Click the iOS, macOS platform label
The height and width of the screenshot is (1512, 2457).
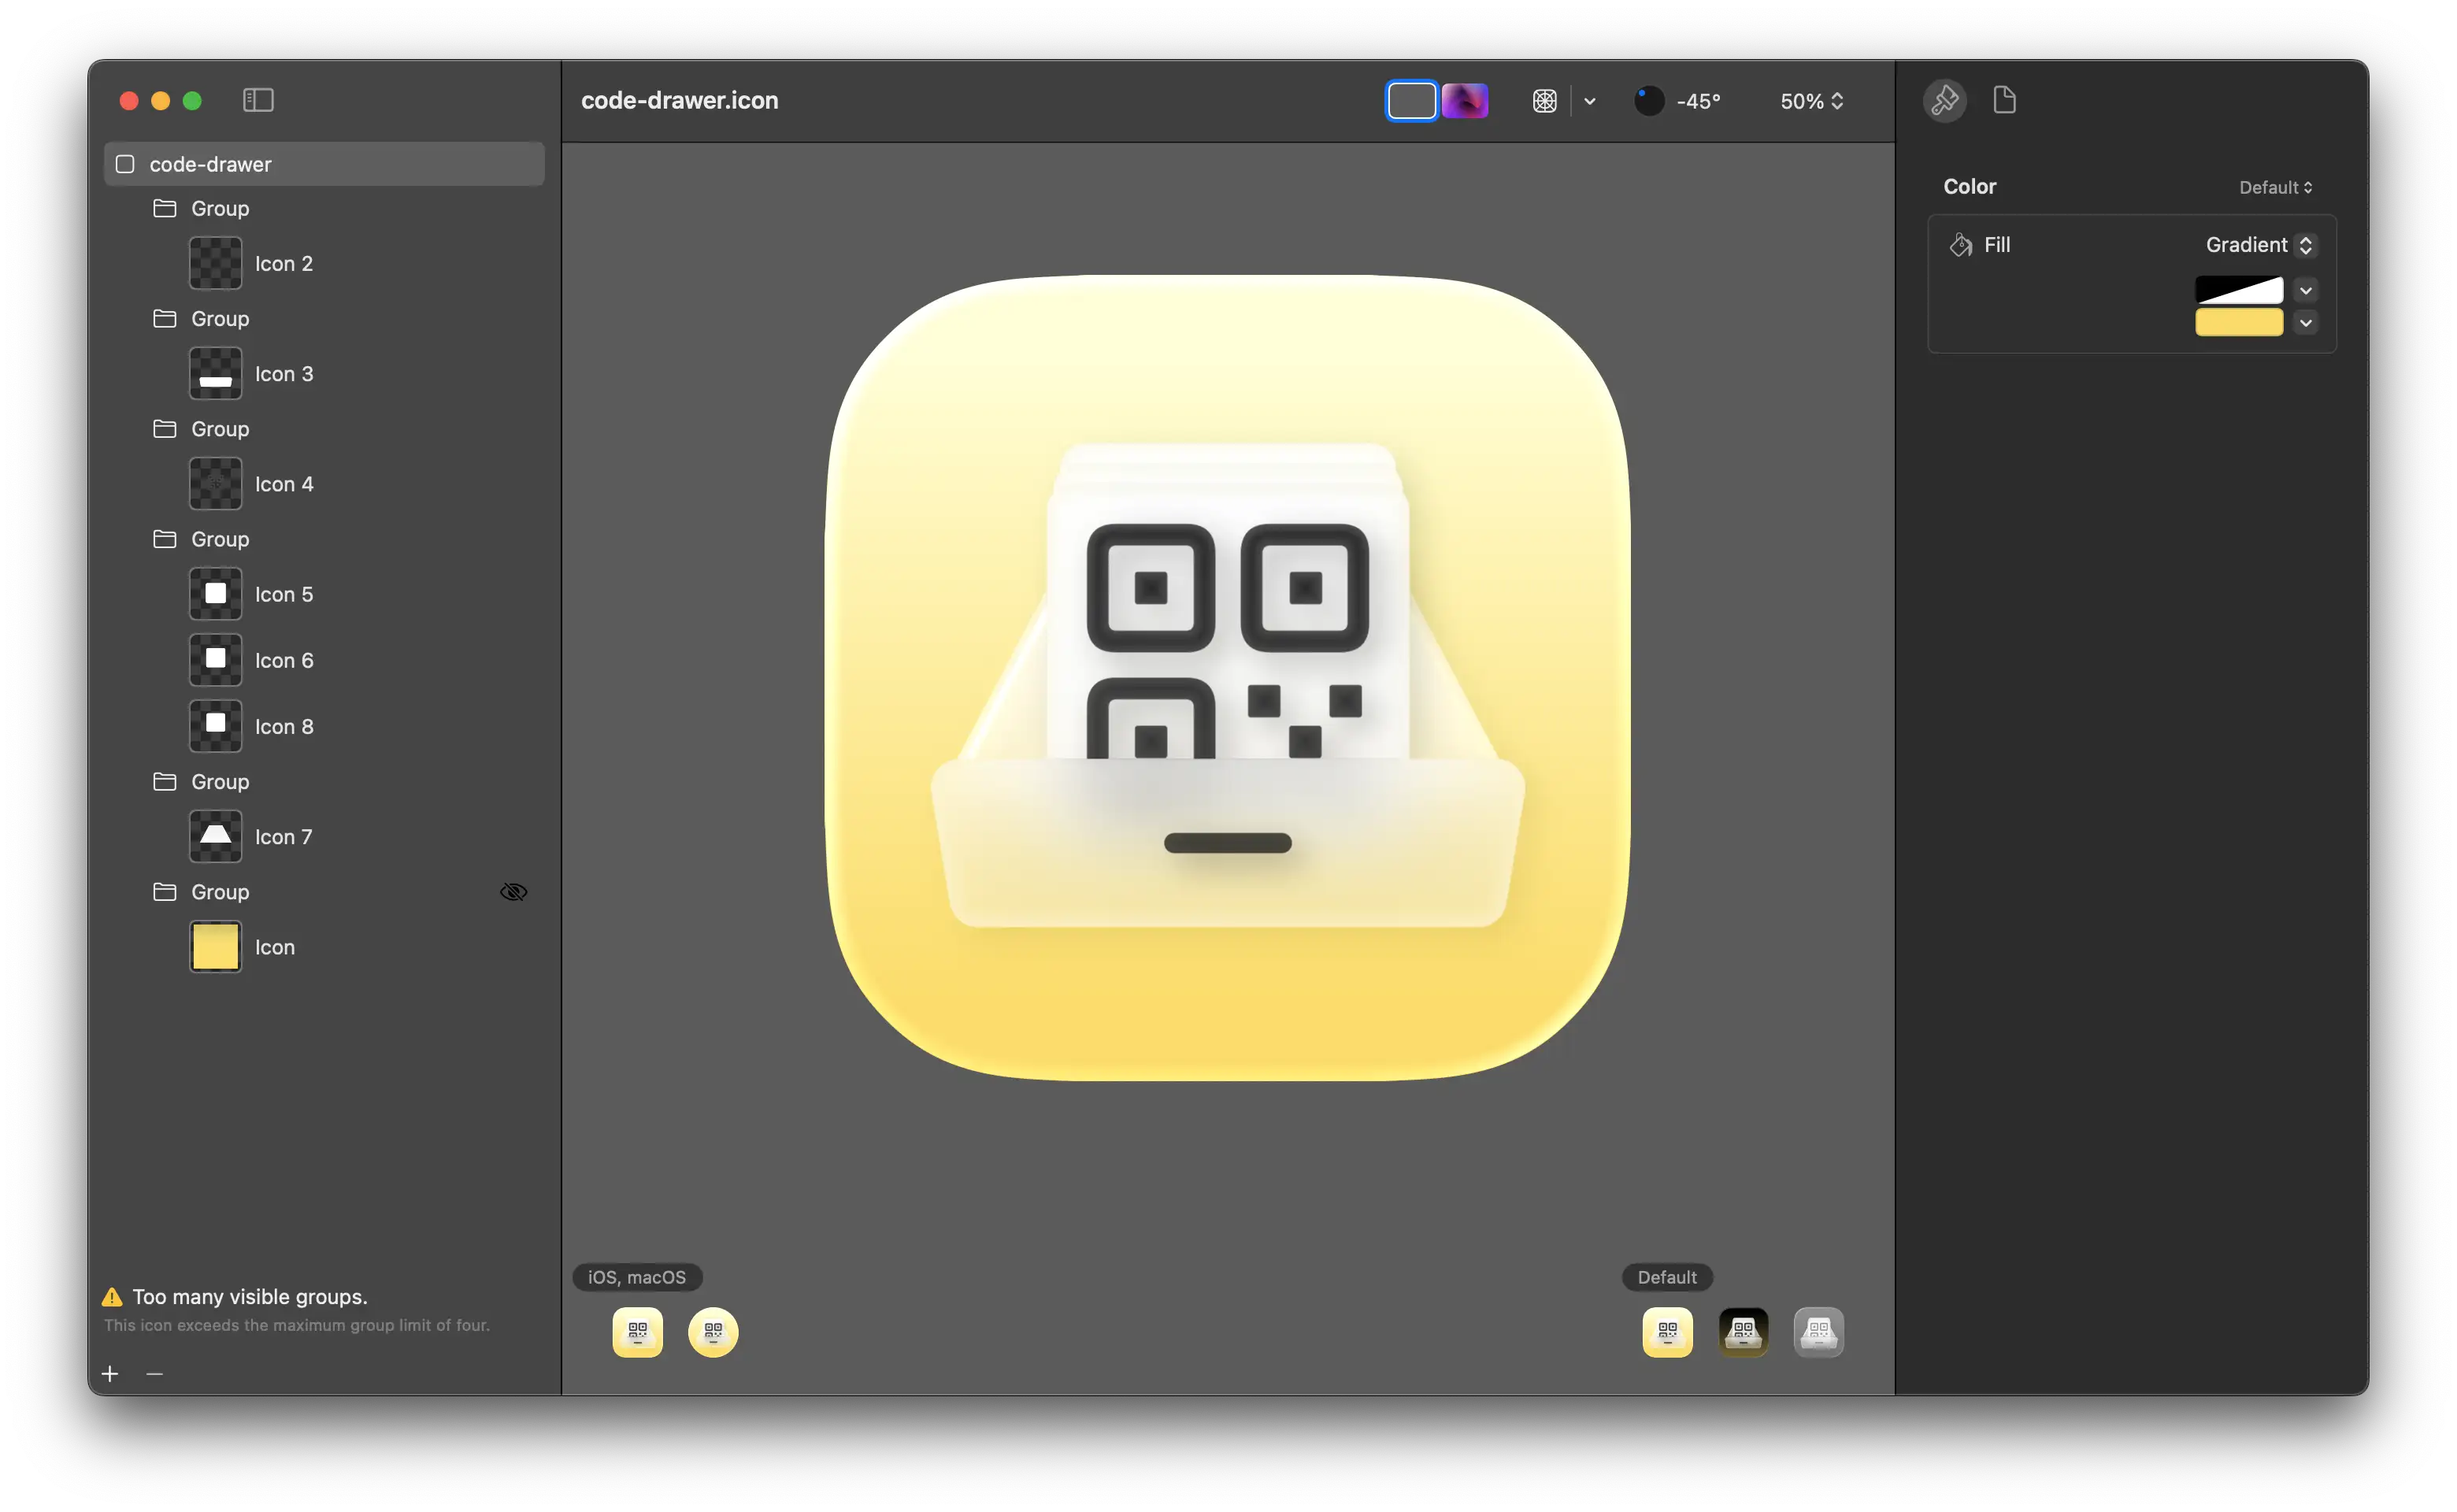(x=637, y=1277)
